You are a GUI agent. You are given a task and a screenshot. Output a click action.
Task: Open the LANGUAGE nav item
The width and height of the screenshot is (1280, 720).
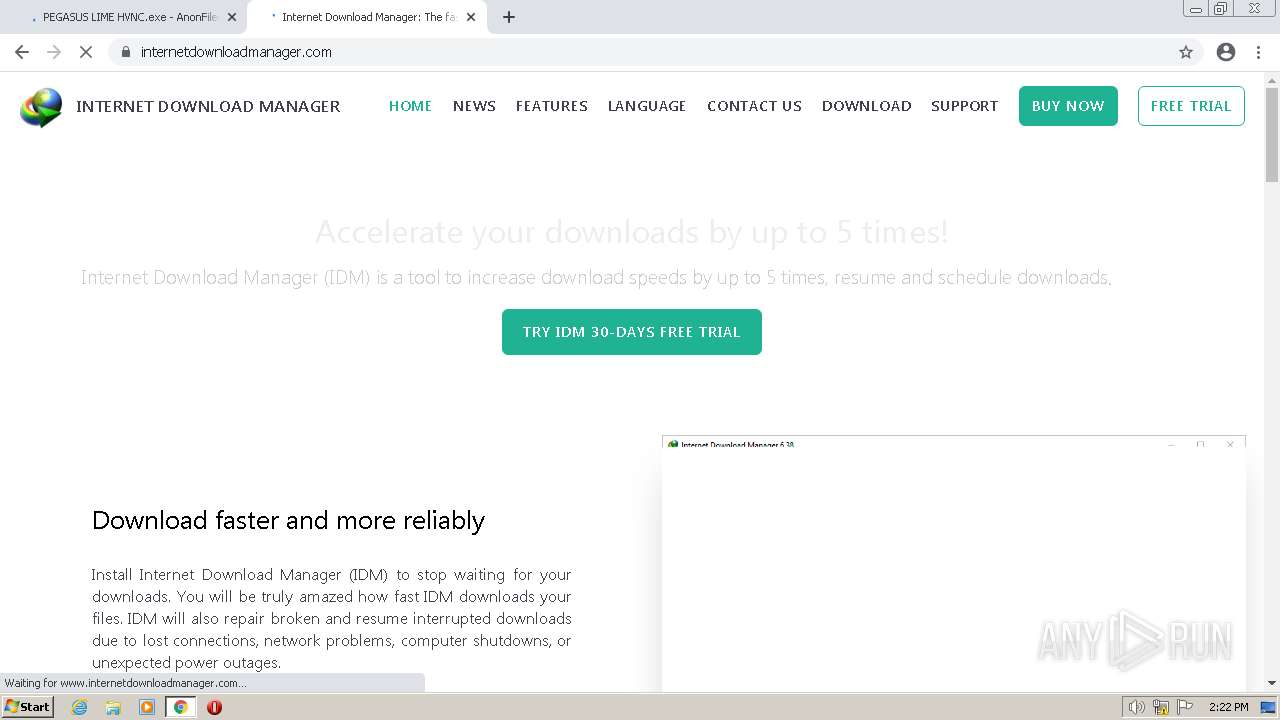point(647,106)
